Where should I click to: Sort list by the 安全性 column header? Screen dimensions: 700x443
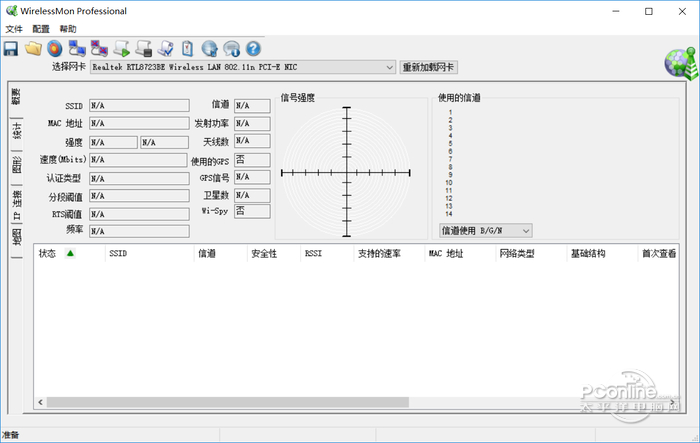pyautogui.click(x=274, y=254)
